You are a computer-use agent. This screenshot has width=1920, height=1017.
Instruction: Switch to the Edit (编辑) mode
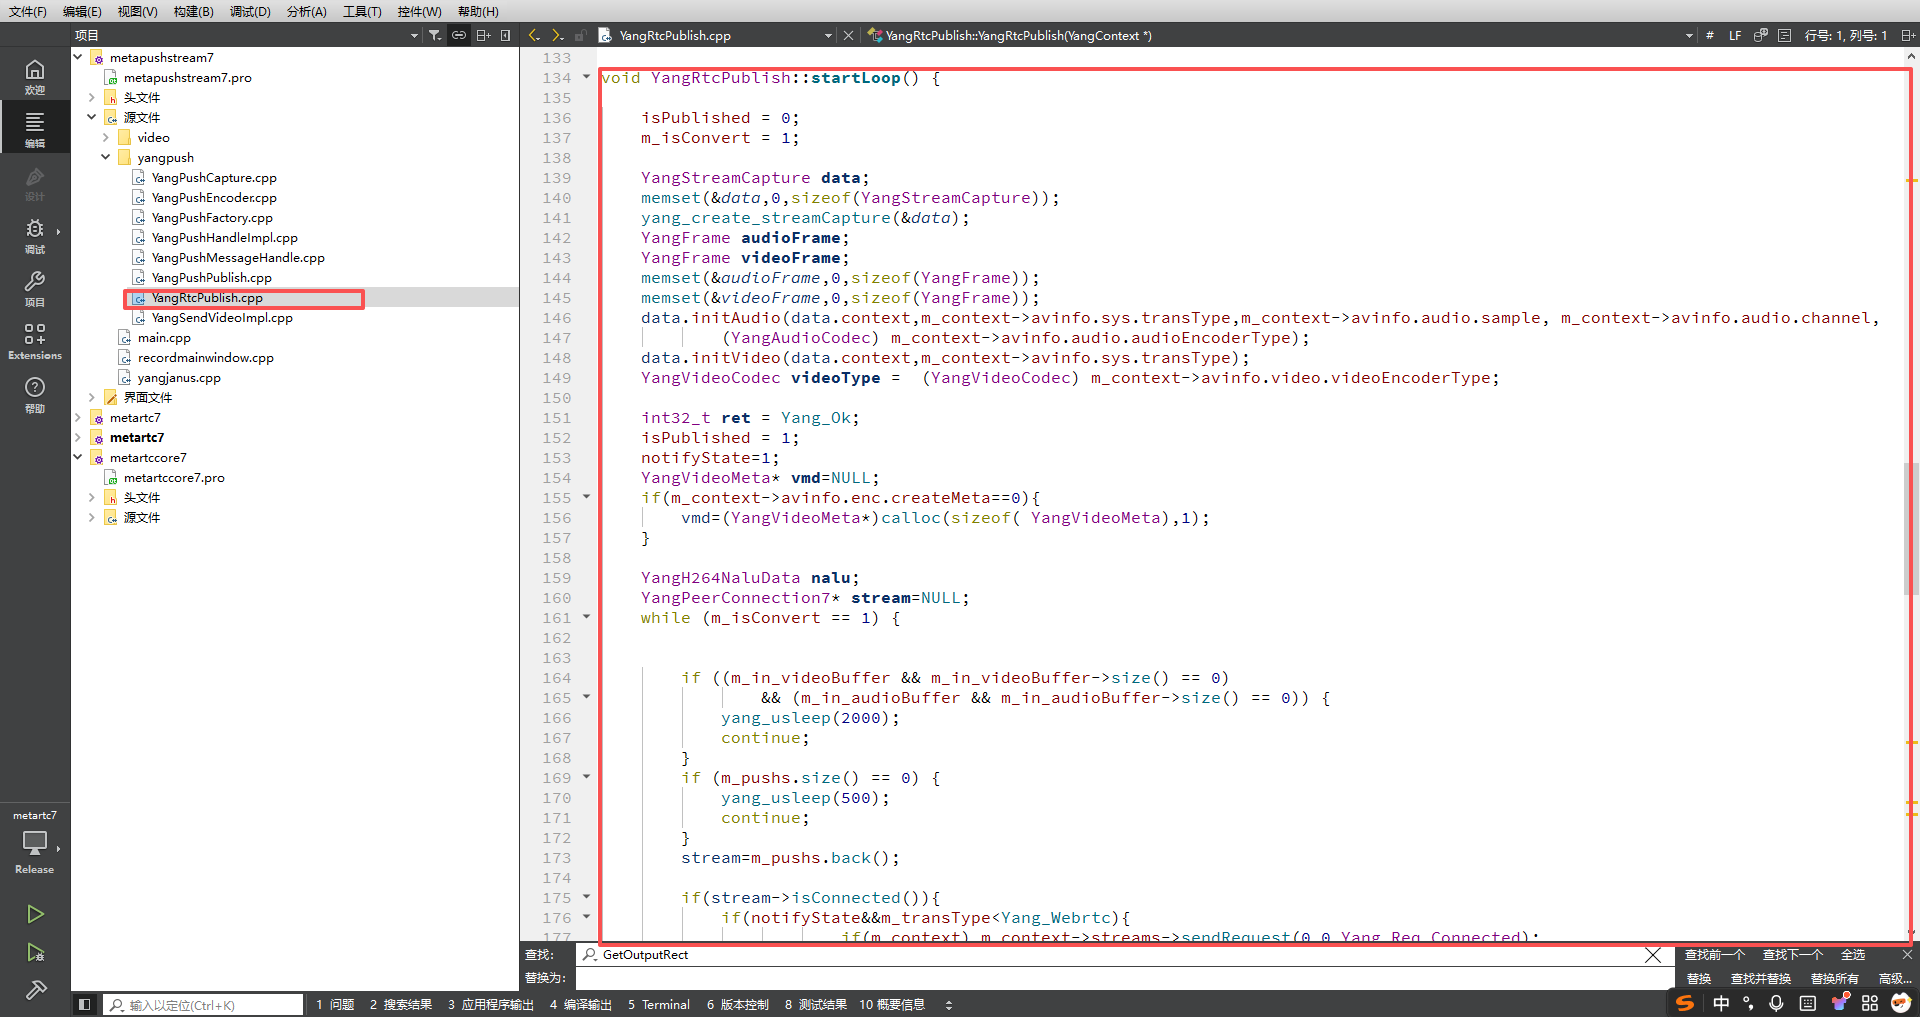(35, 128)
